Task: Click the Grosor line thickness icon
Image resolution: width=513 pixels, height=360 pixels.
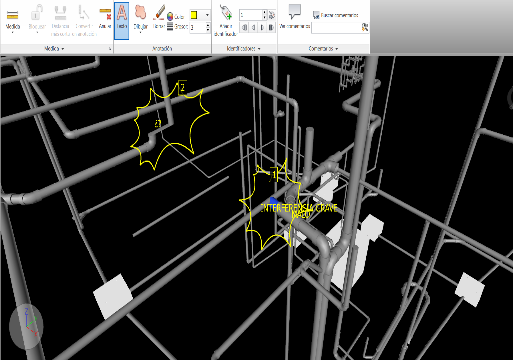Action: coord(170,26)
